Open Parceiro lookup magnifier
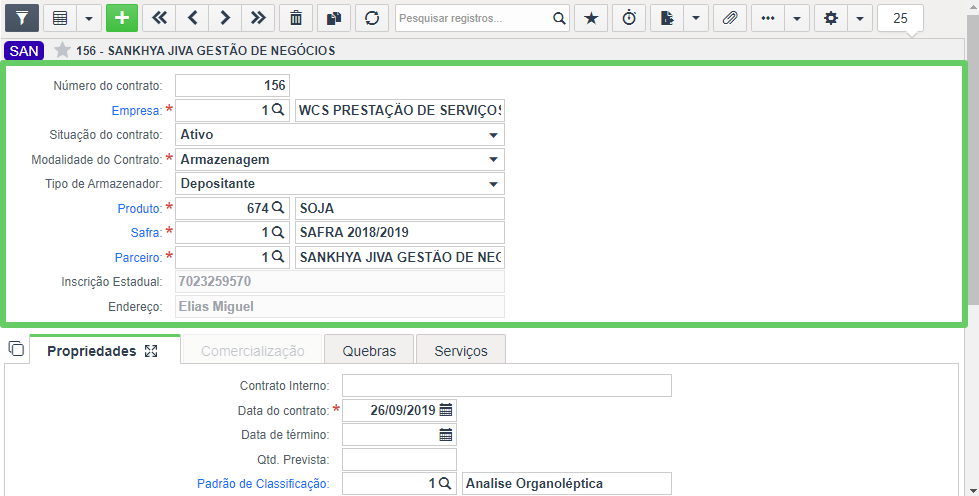979x496 pixels. [x=278, y=257]
